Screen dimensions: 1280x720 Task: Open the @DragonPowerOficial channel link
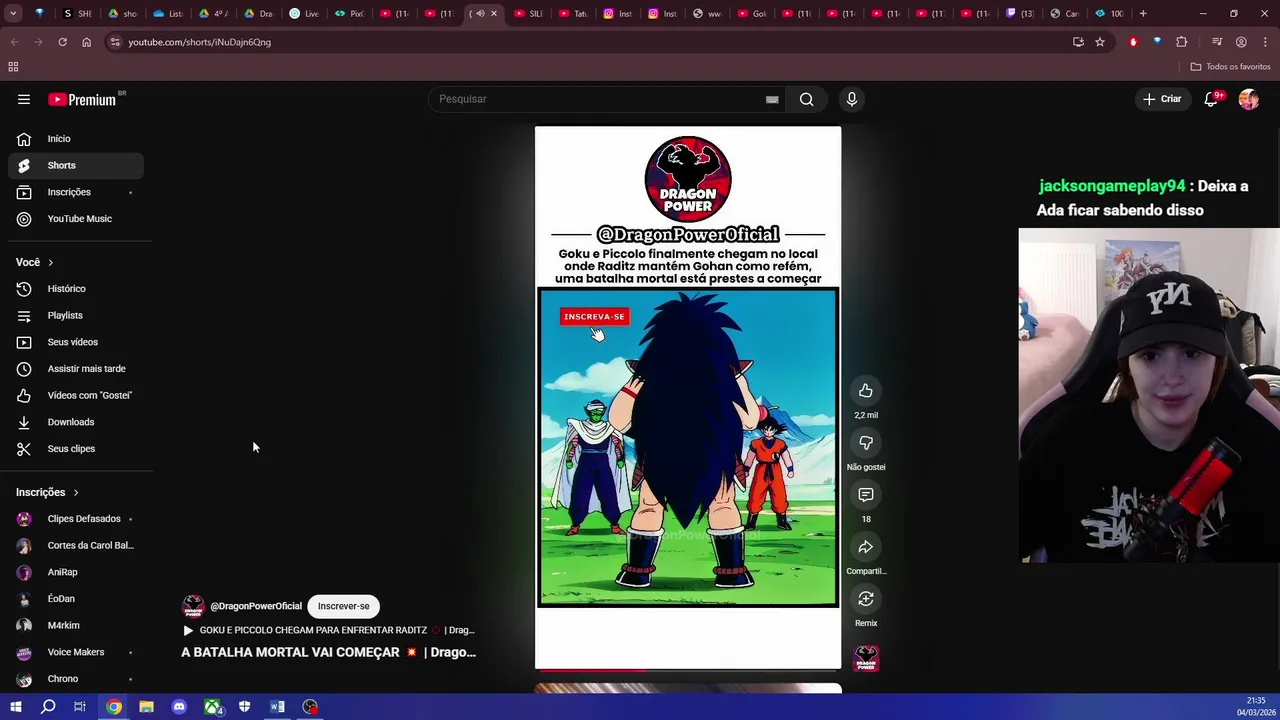[256, 606]
